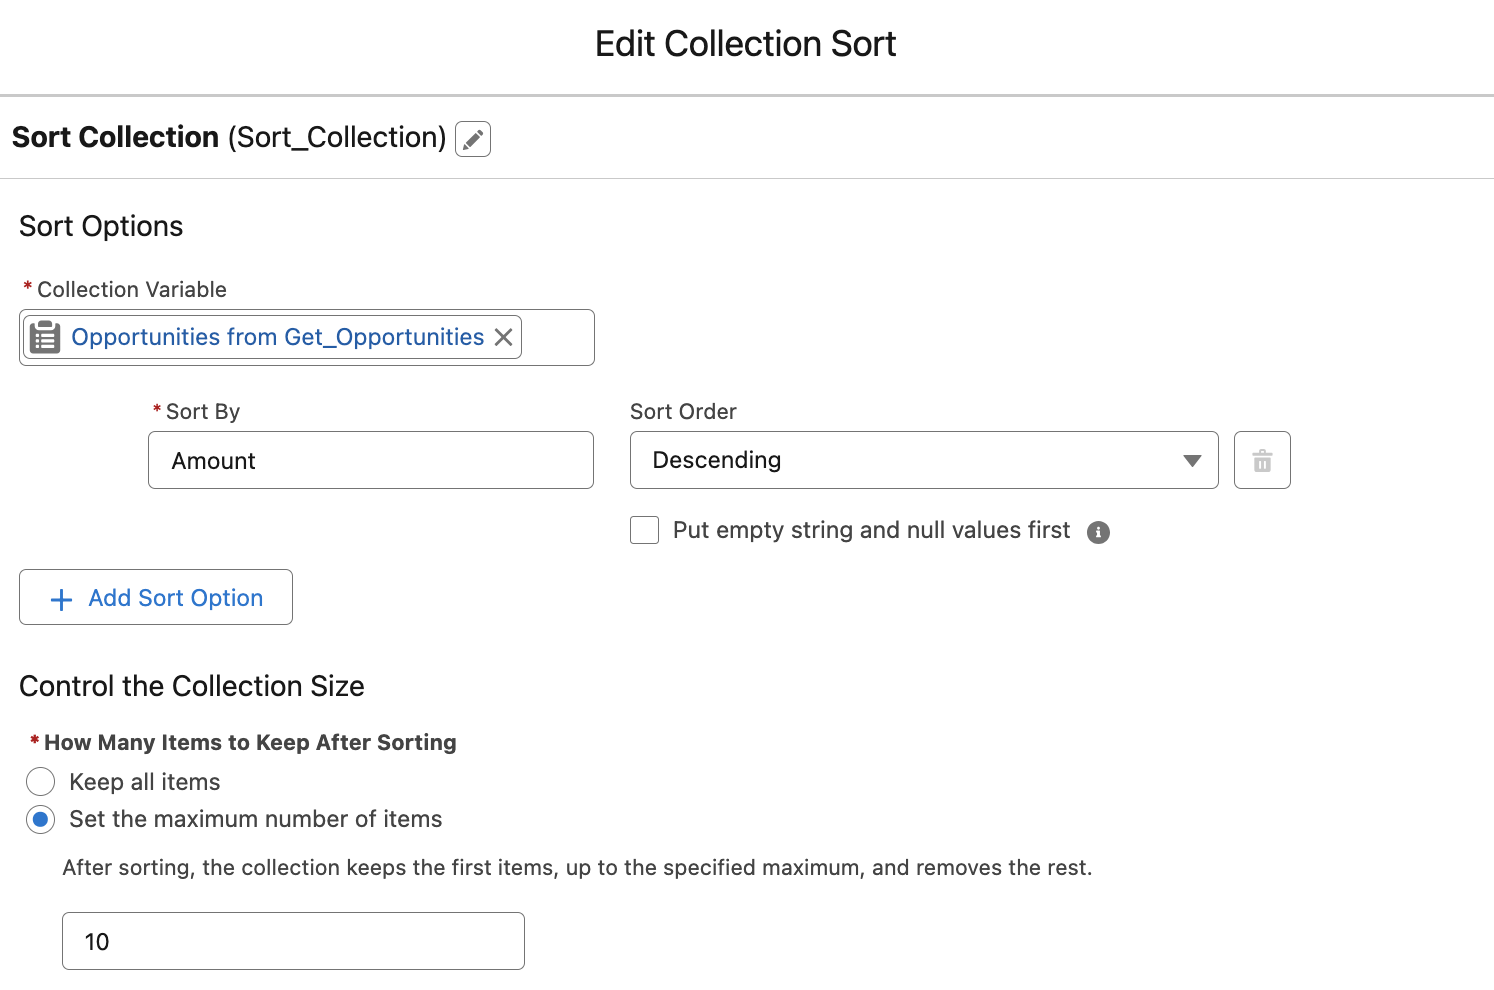This screenshot has width=1494, height=990.
Task: Open the info tooltip about empty values
Action: tap(1097, 531)
